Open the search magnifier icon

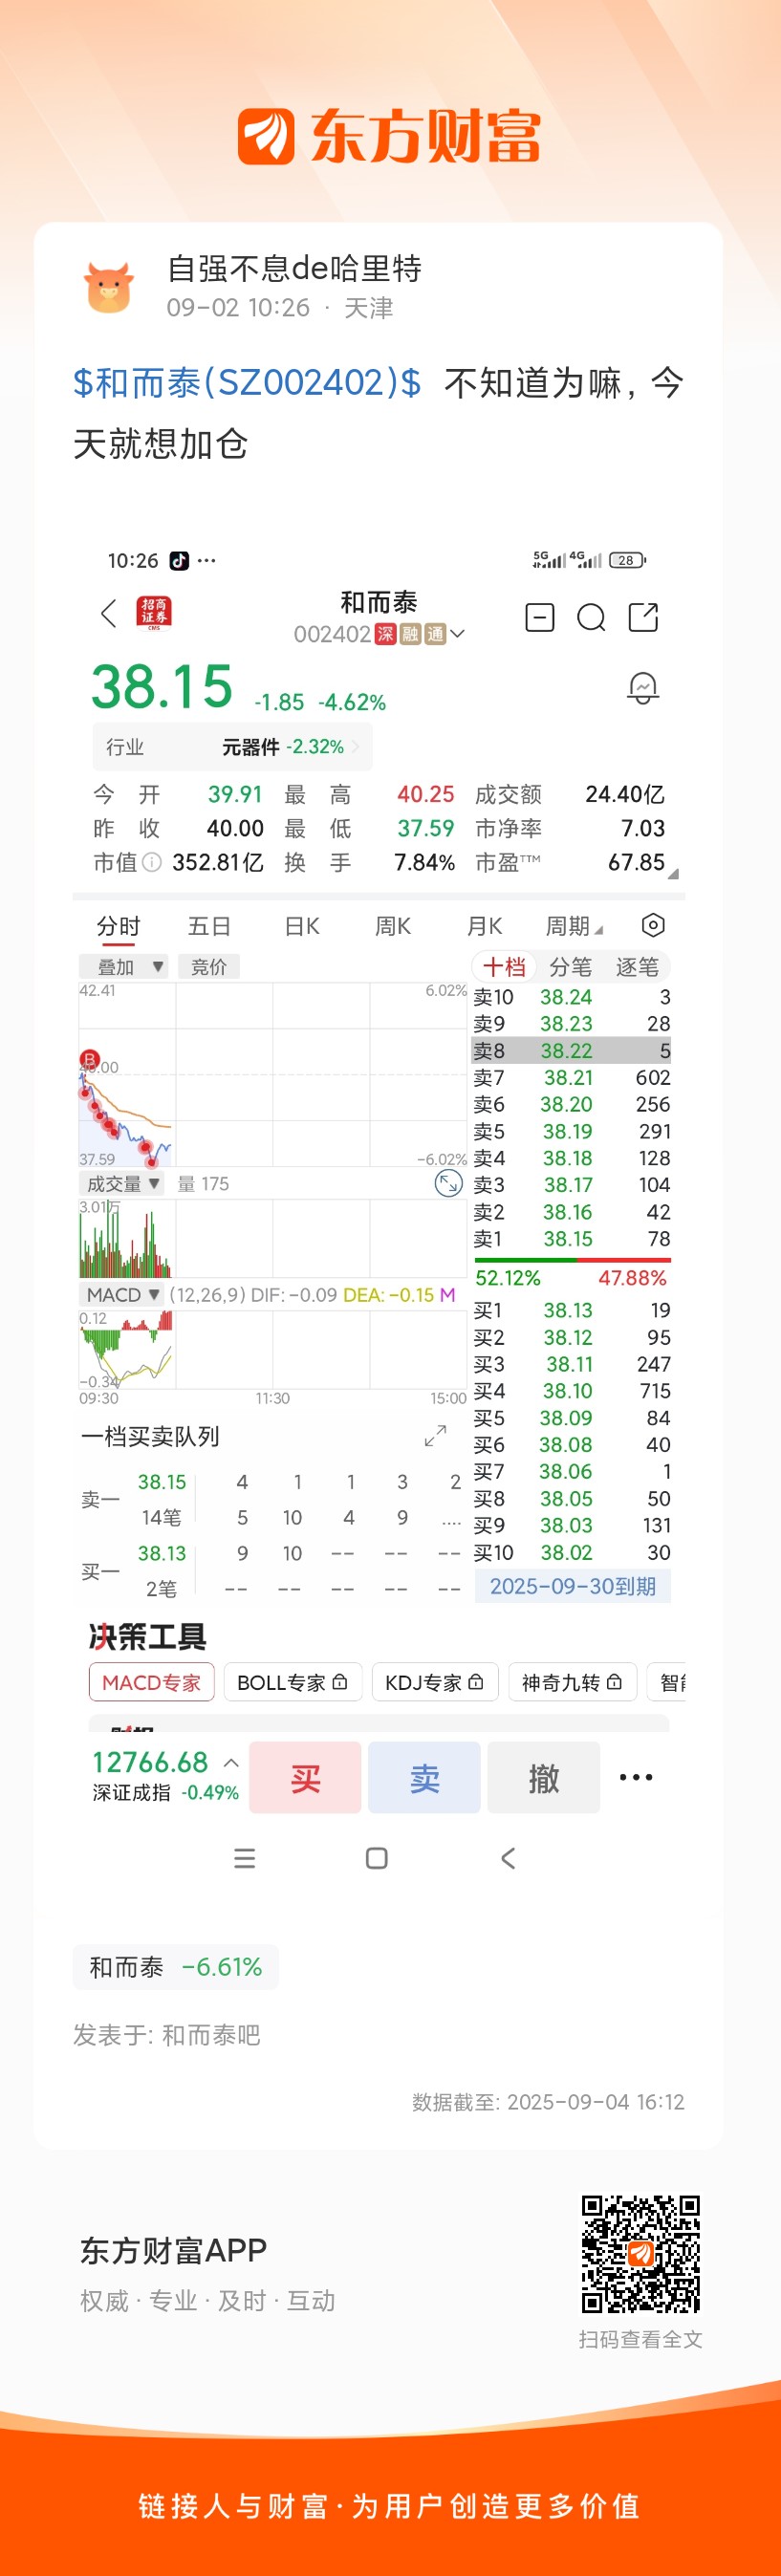click(591, 618)
